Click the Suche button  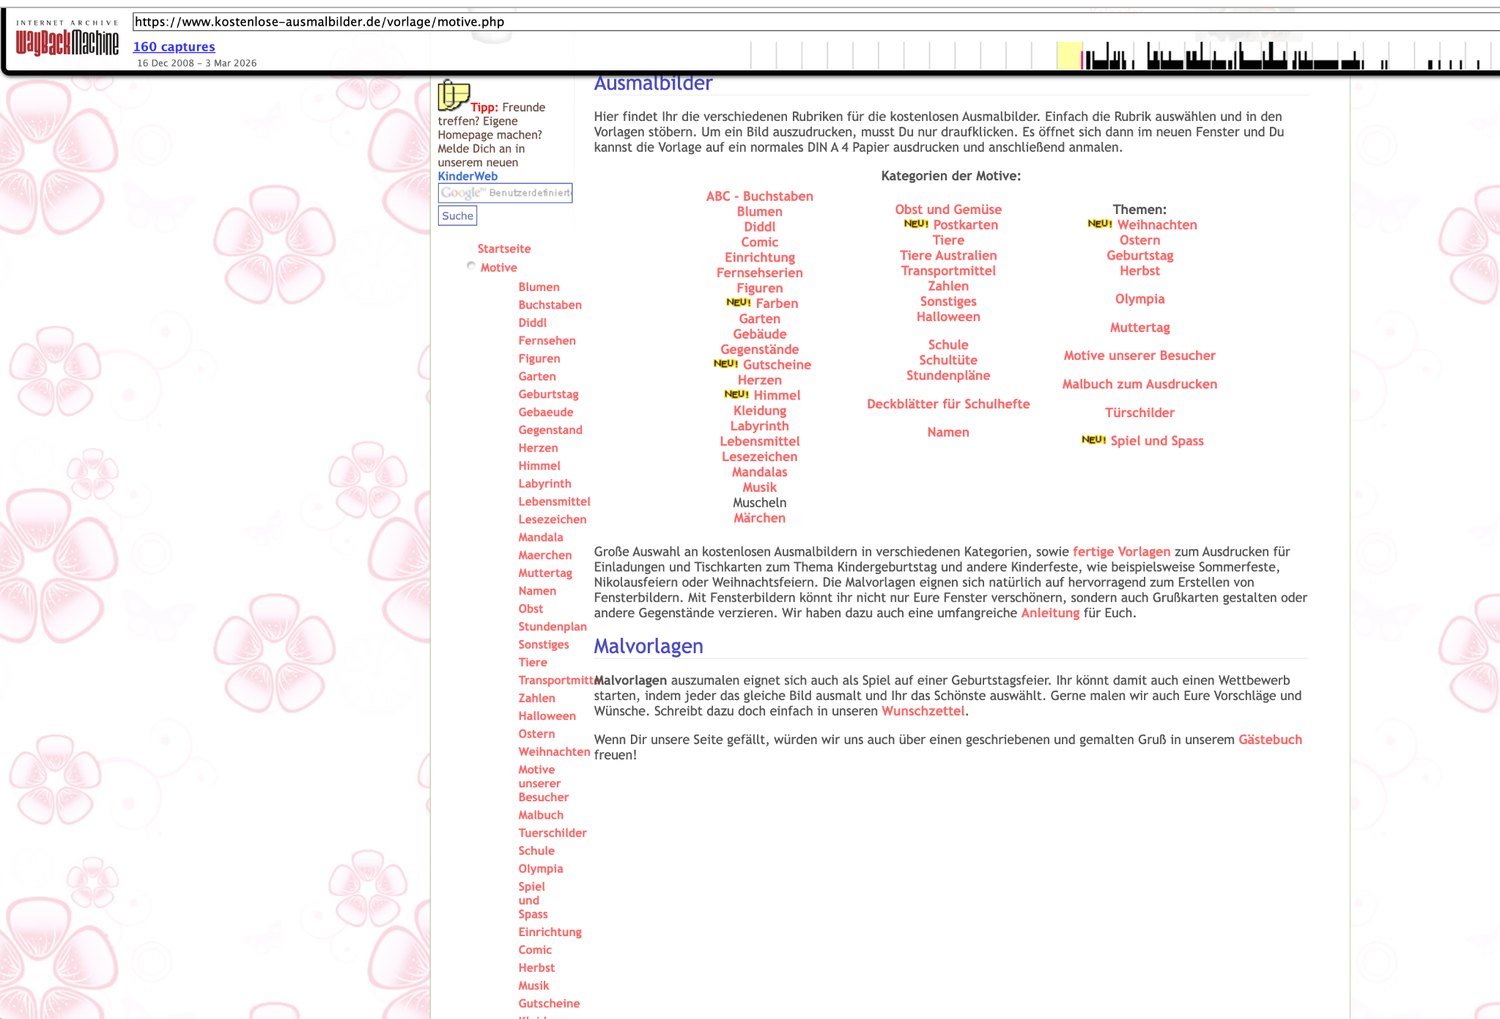(458, 216)
